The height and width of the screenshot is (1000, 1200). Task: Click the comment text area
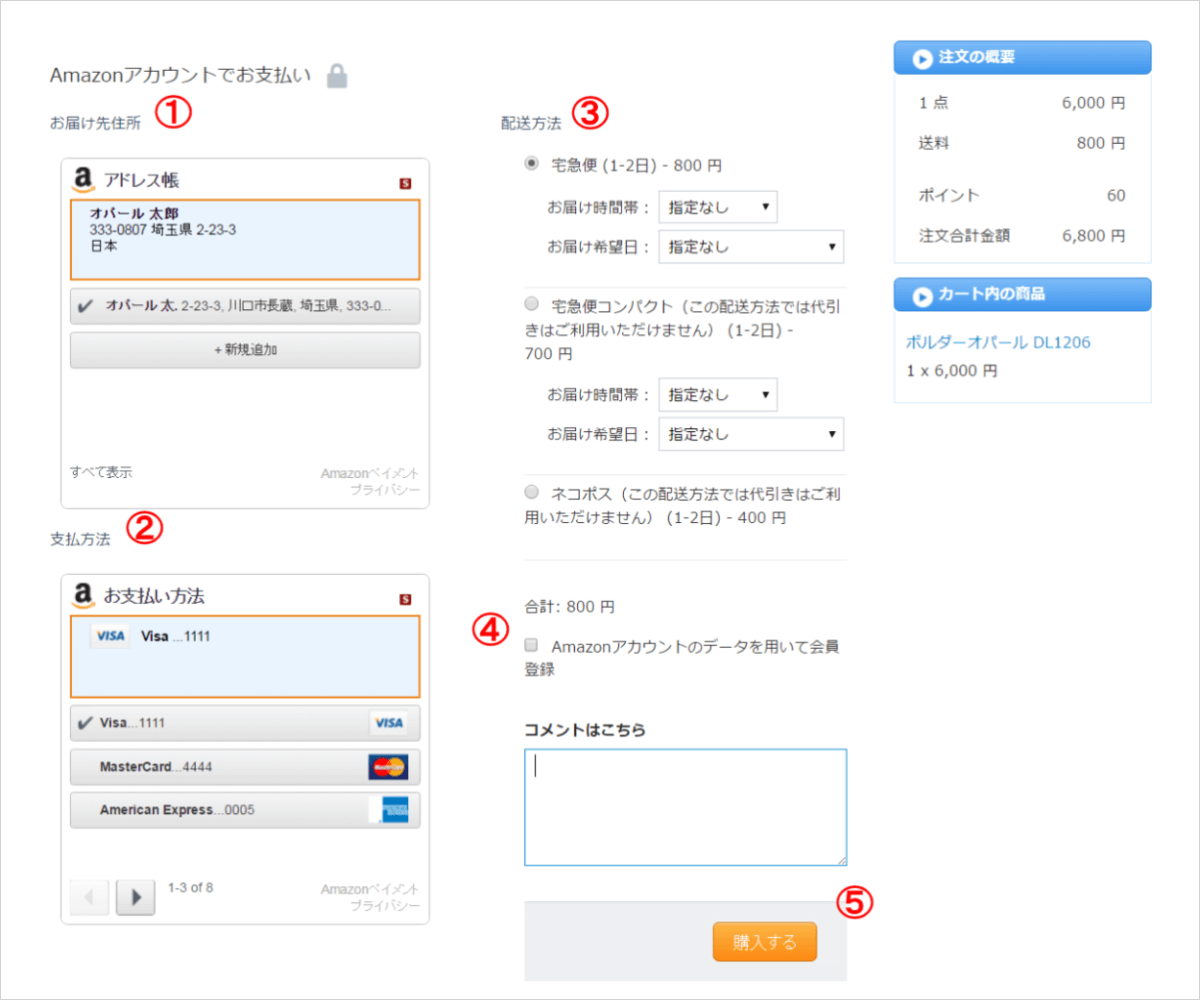685,807
